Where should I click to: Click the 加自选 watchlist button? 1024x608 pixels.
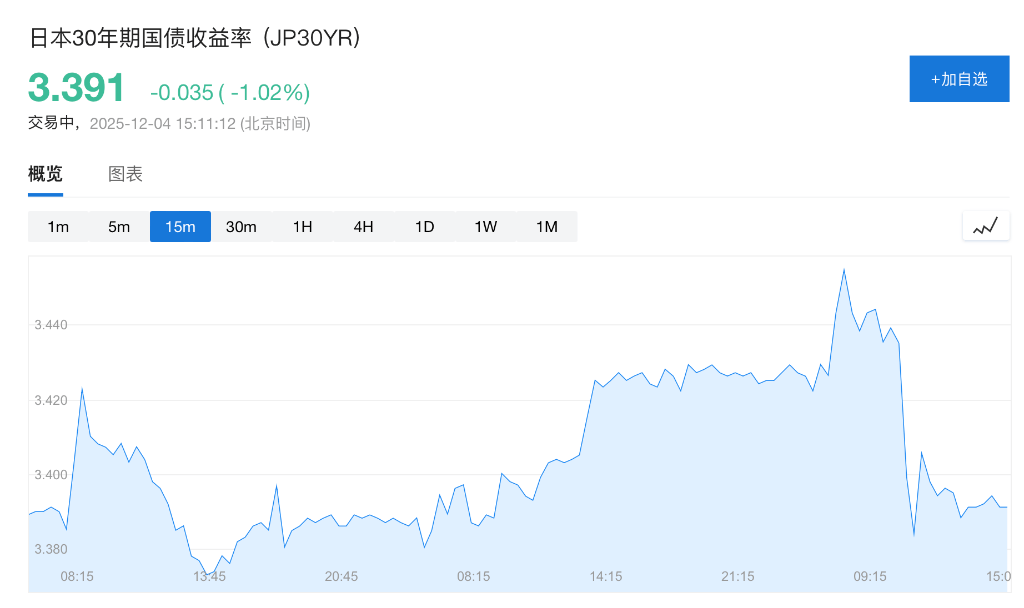coord(959,78)
